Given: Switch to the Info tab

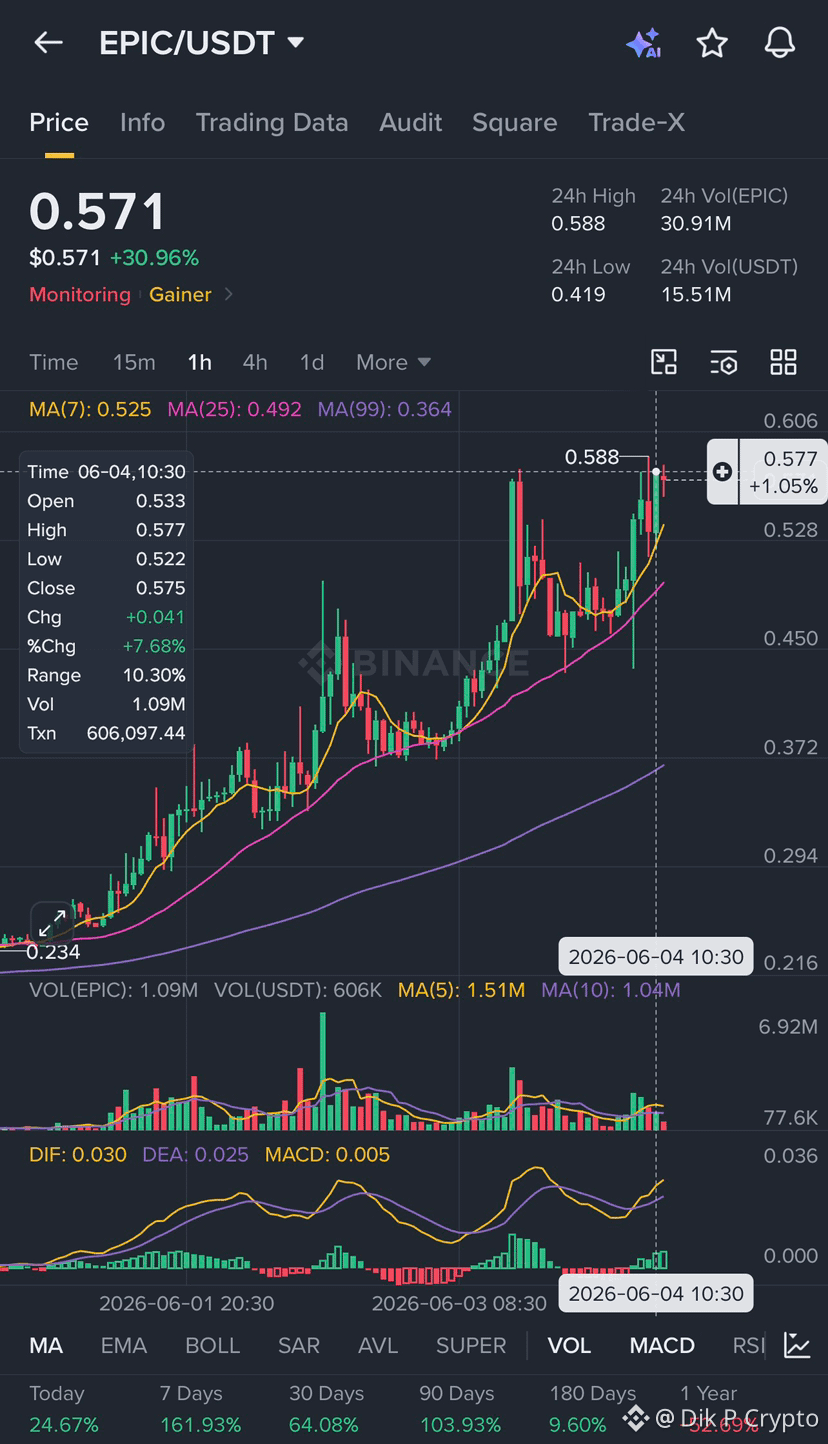Looking at the screenshot, I should click(142, 122).
